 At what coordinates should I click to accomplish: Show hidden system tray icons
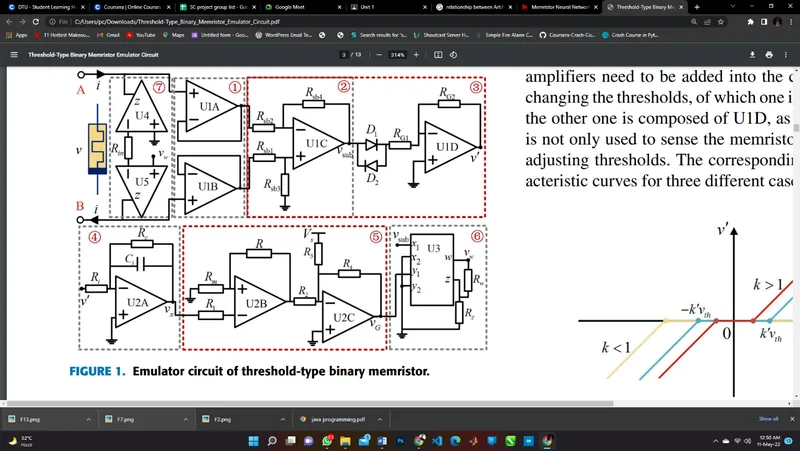coord(715,441)
